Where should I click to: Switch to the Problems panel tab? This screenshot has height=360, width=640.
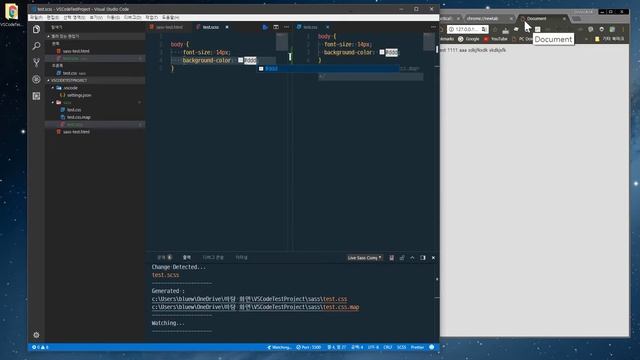164,258
